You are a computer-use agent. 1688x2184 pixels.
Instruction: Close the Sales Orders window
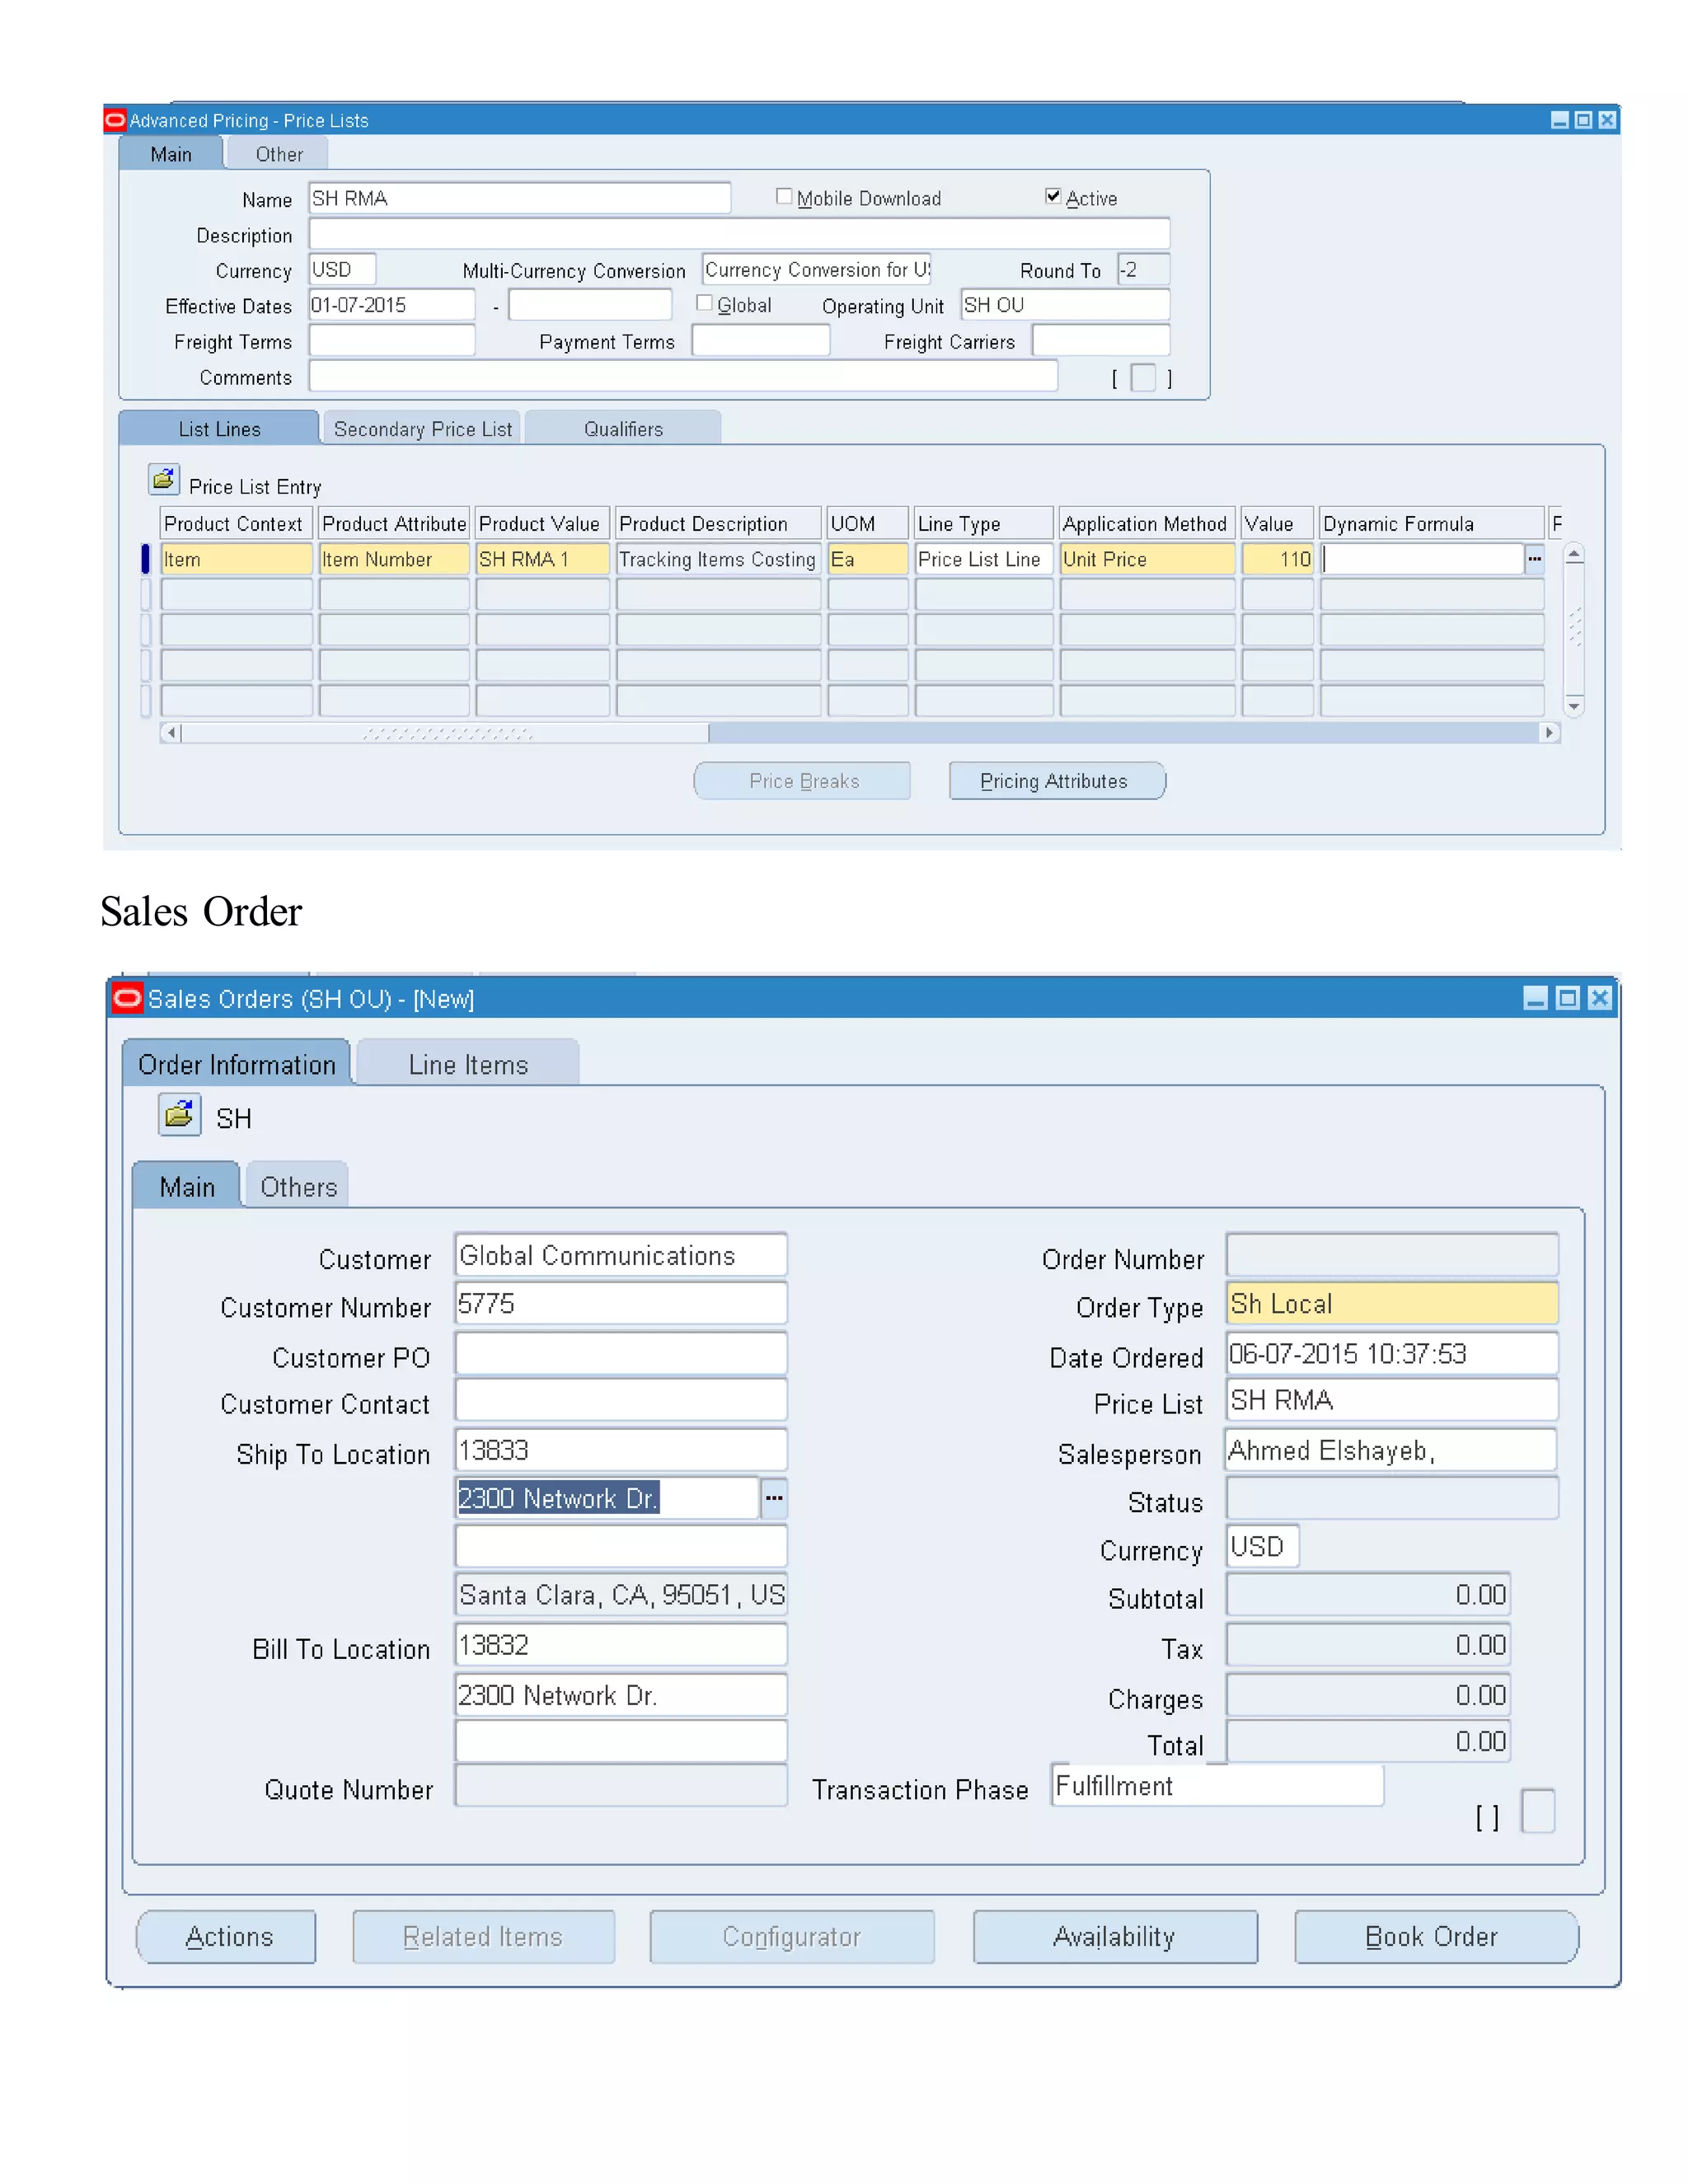(1600, 998)
